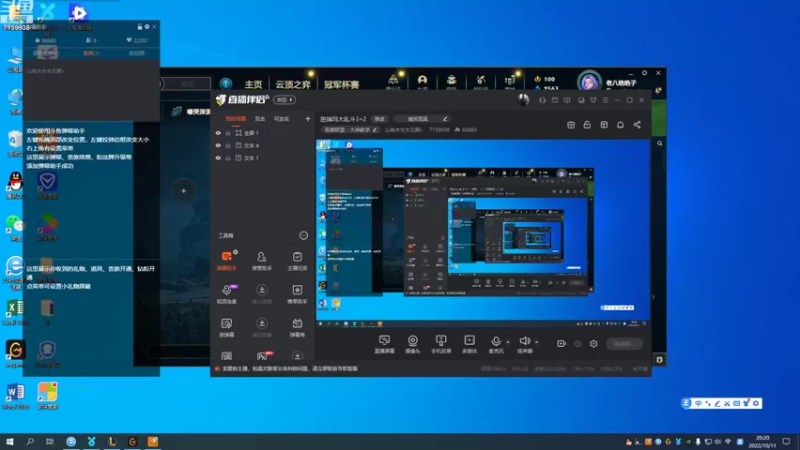This screenshot has height=450, width=800.
Task: Open stream settings gear in bottom toolbar
Action: (x=593, y=344)
